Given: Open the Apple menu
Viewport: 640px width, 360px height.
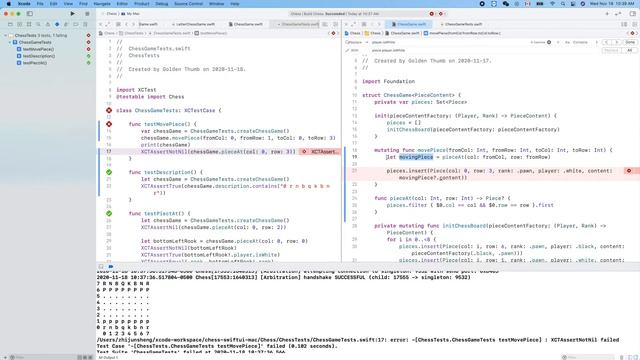Looking at the screenshot, I should pos(9,4).
